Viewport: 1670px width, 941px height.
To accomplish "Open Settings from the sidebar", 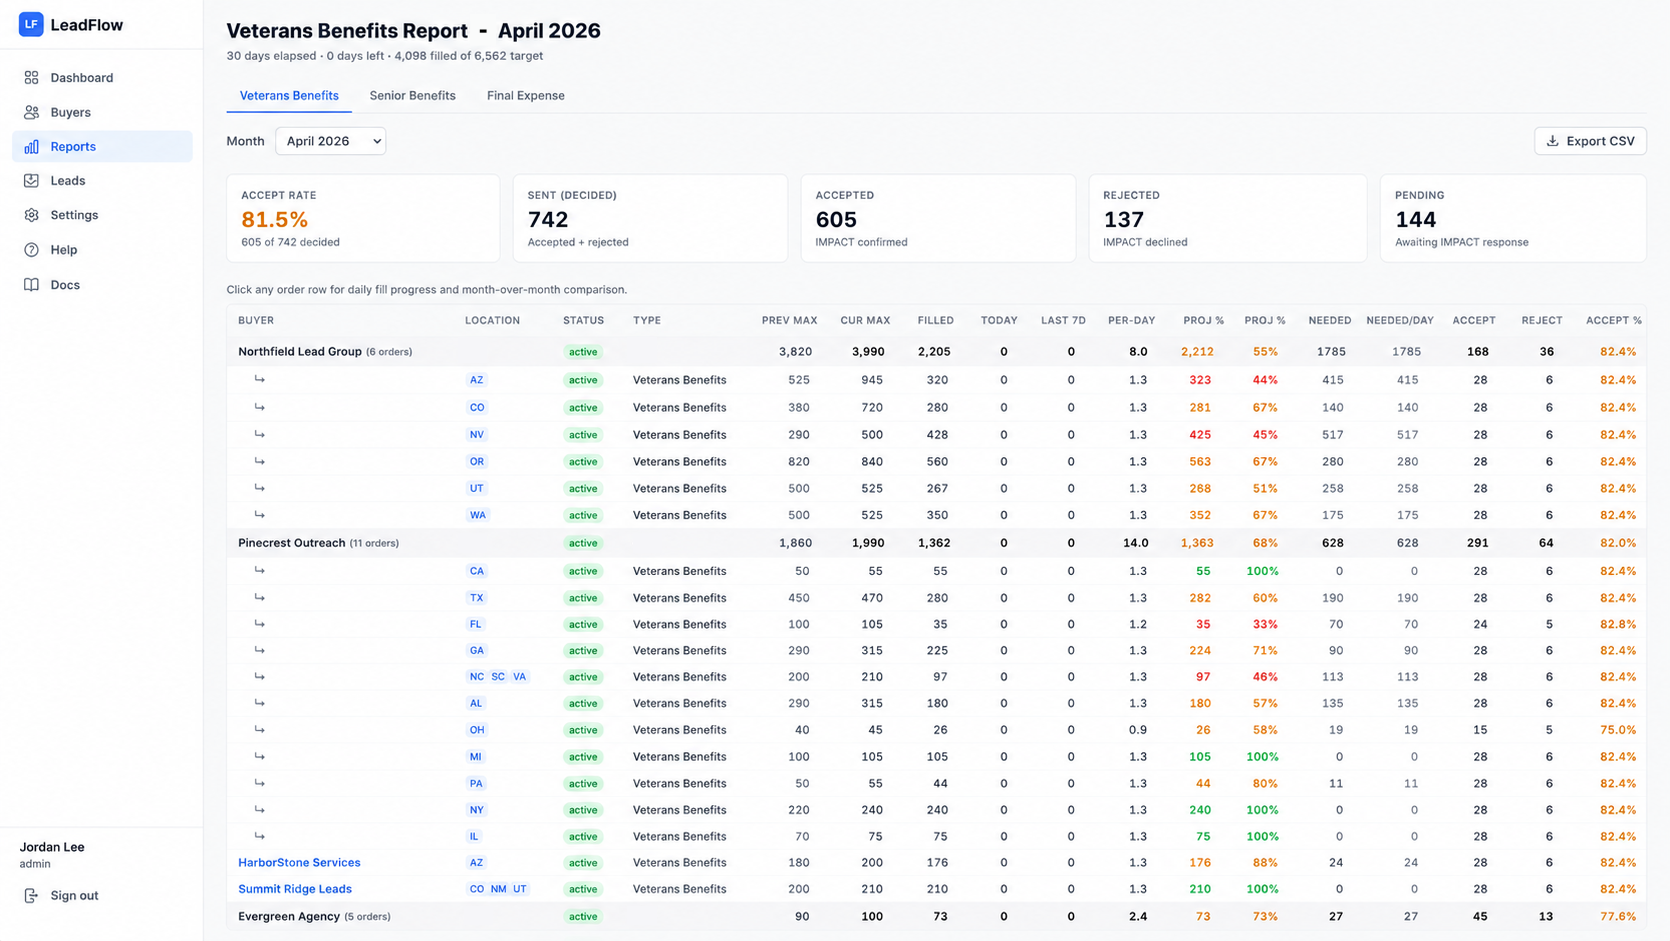I will coord(102,215).
